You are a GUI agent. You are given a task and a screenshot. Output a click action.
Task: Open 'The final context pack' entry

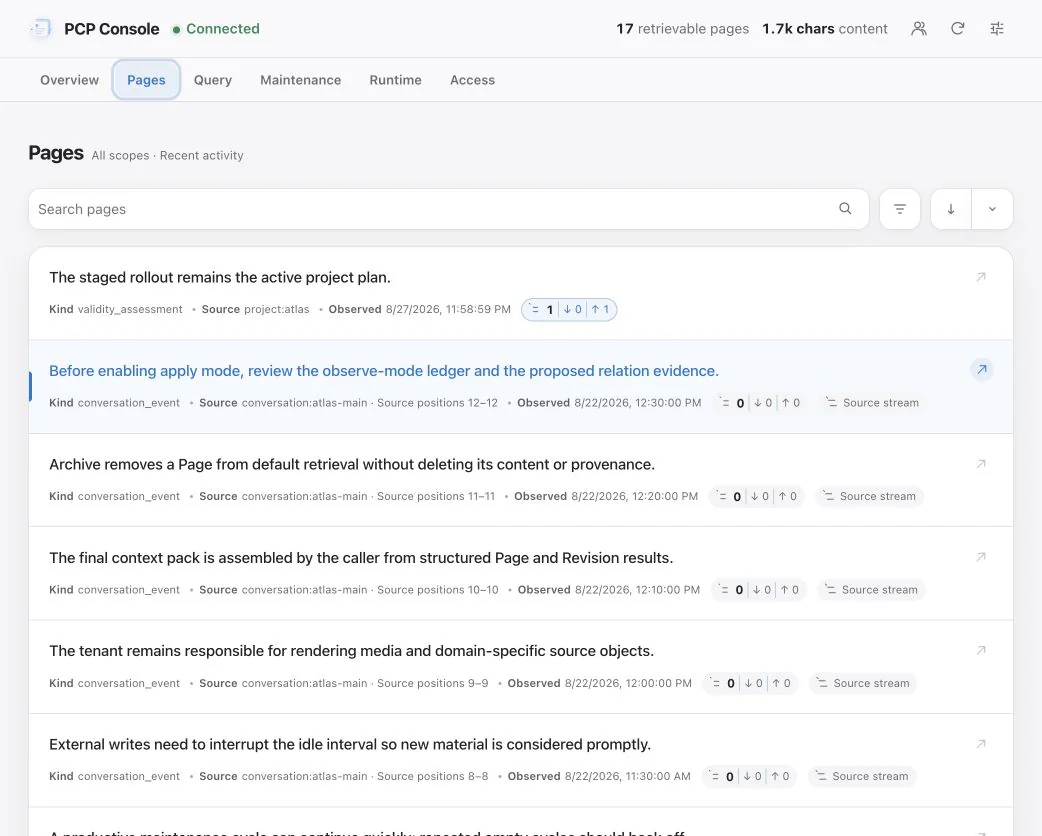click(362, 558)
